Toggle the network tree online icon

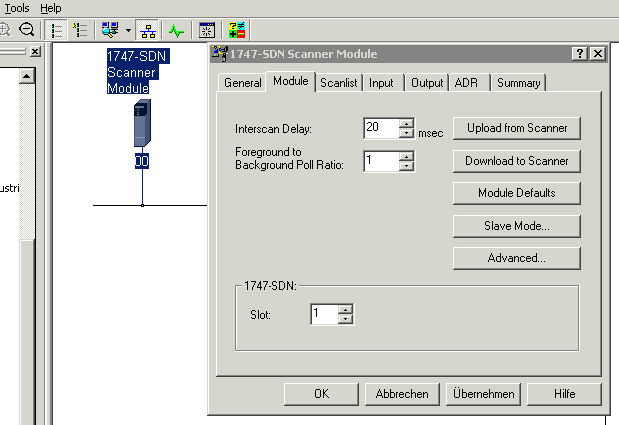(146, 30)
